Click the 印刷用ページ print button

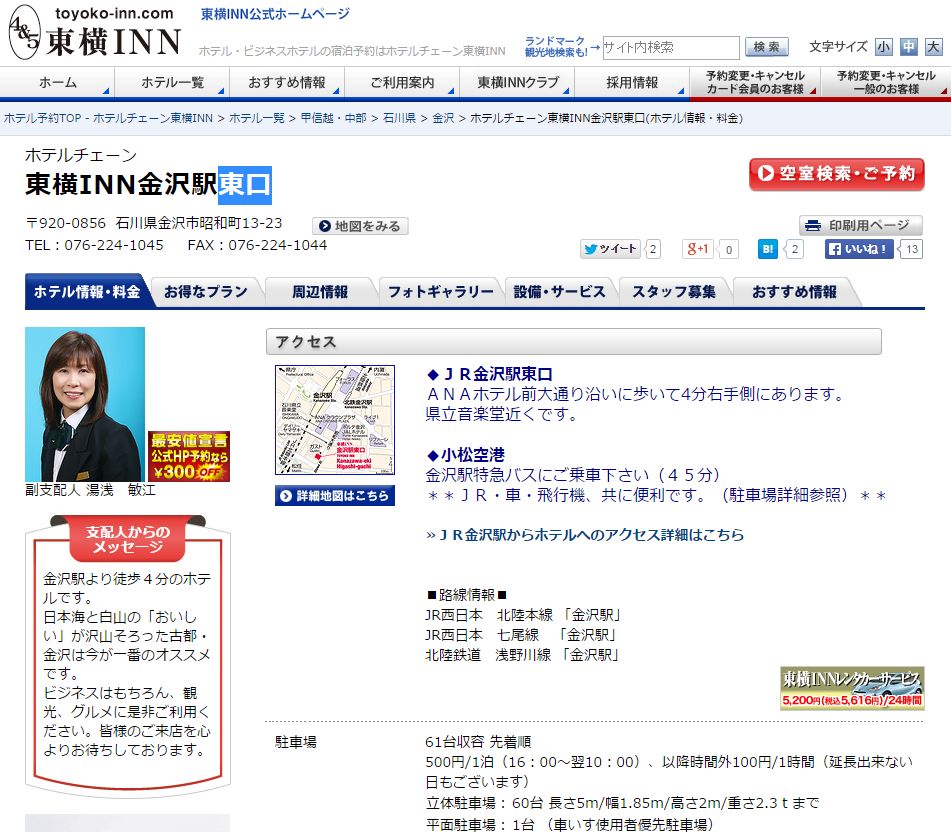pos(861,226)
